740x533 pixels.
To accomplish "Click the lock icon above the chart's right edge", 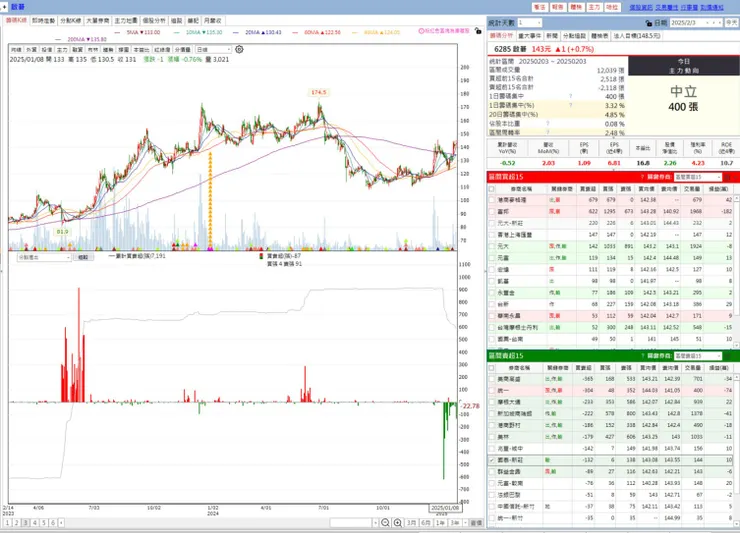I will point(478,31).
